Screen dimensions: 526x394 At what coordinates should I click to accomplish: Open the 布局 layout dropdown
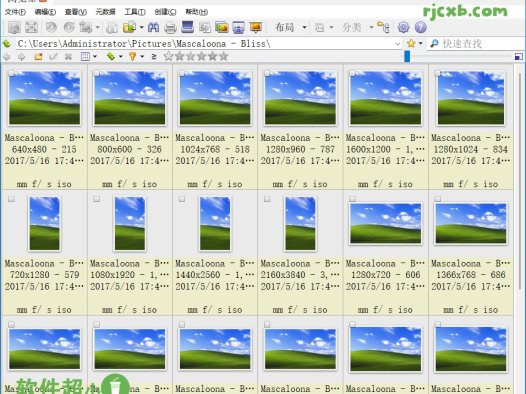tap(291, 27)
